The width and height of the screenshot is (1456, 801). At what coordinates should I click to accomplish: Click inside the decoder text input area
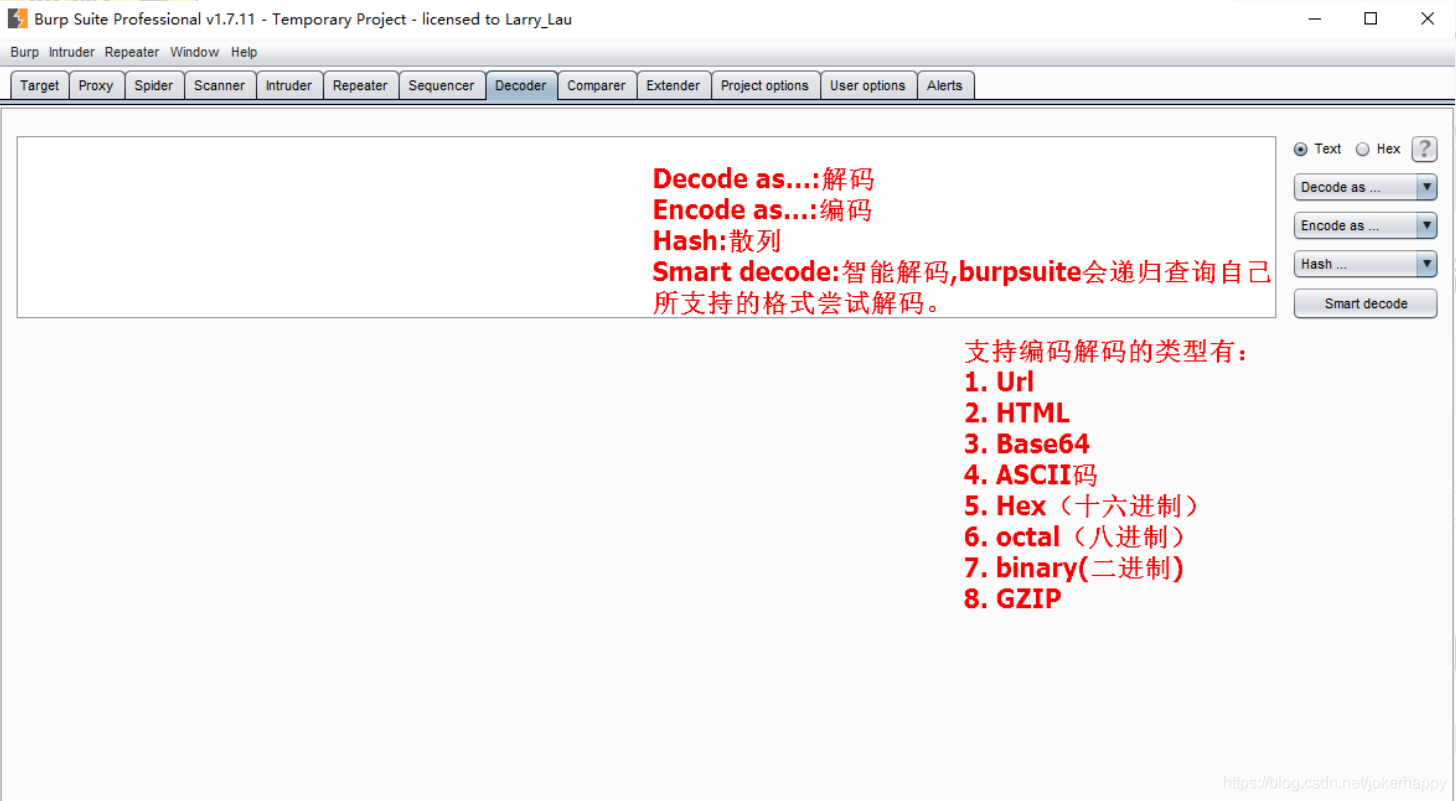pos(646,227)
